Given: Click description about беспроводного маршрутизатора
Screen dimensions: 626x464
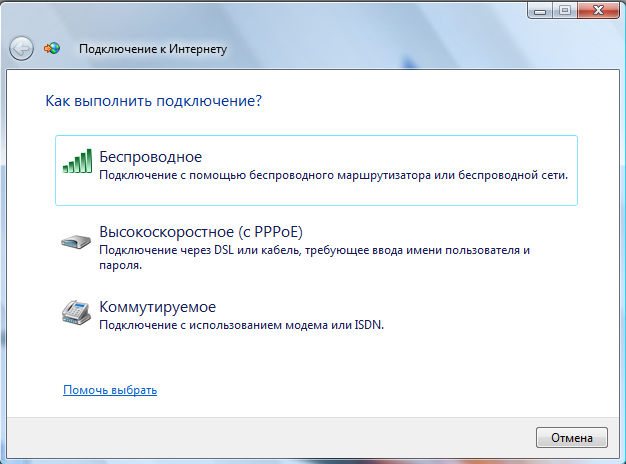Looking at the screenshot, I should point(333,175).
